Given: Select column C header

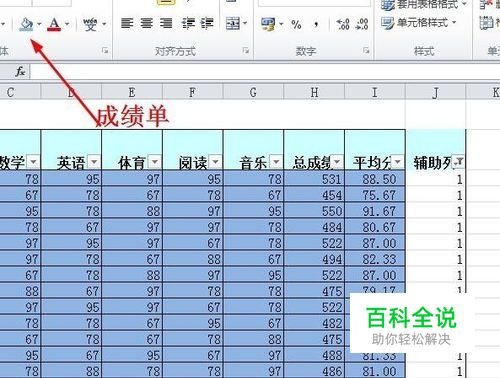Looking at the screenshot, I should (x=20, y=92).
